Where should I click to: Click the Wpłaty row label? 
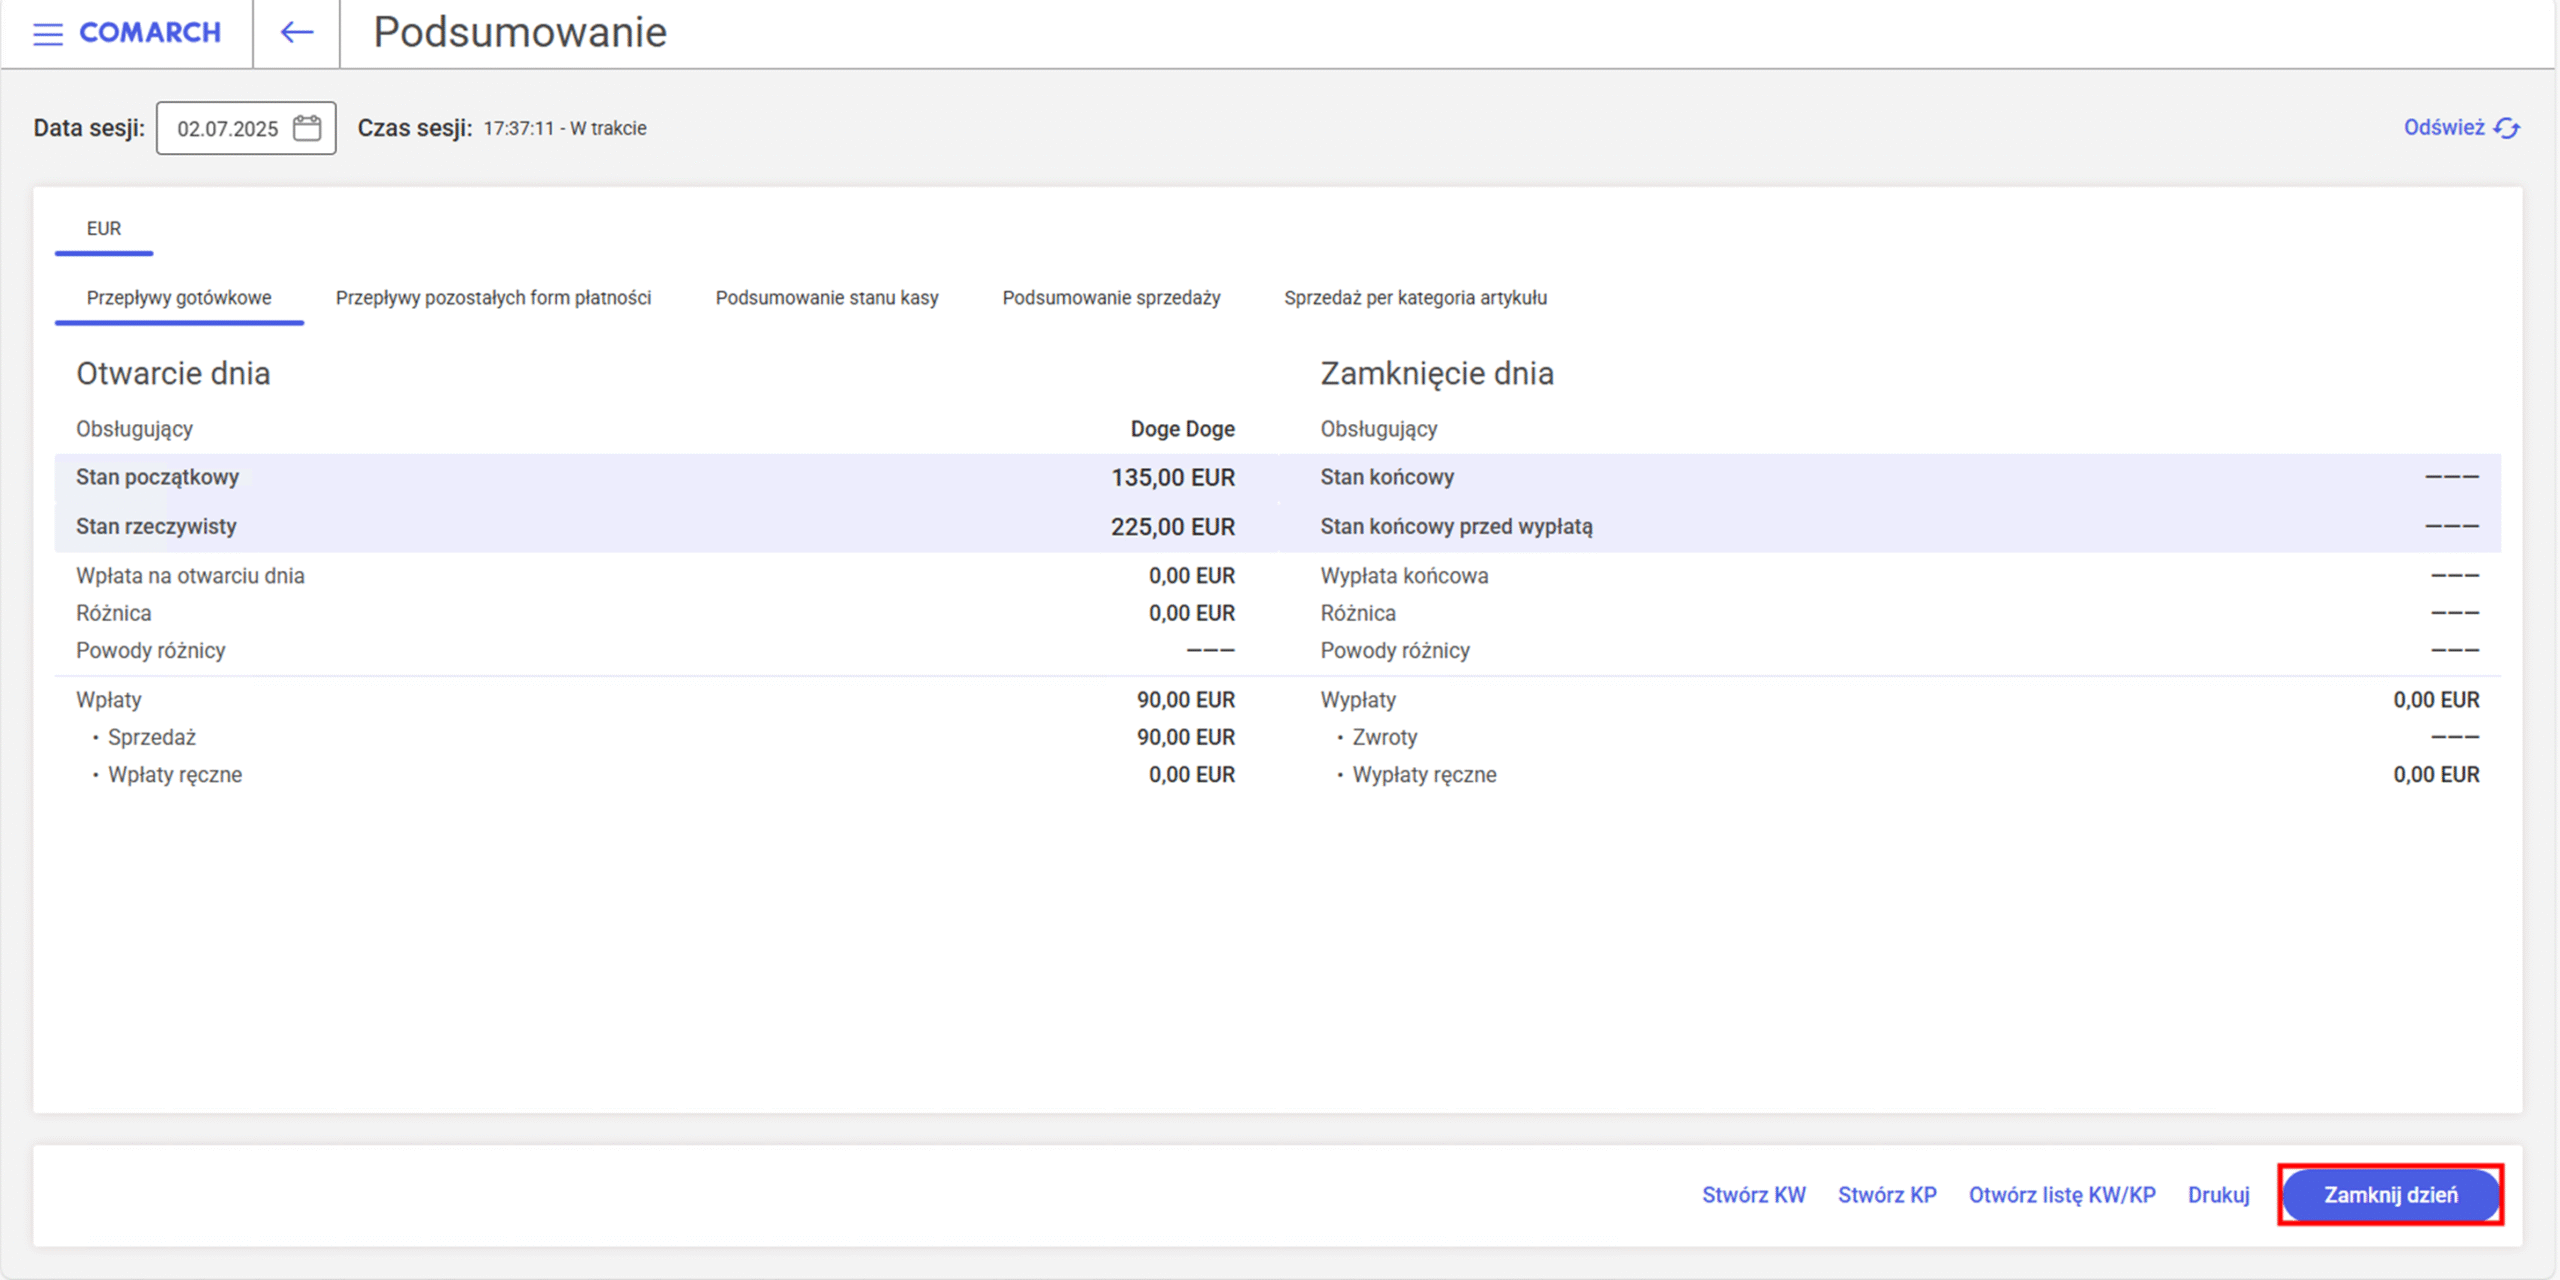tap(108, 700)
